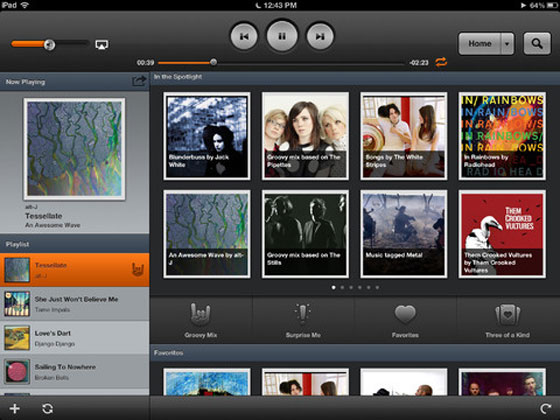Image resolution: width=560 pixels, height=420 pixels.
Task: Adjust the orange volume slider
Action: 50,44
